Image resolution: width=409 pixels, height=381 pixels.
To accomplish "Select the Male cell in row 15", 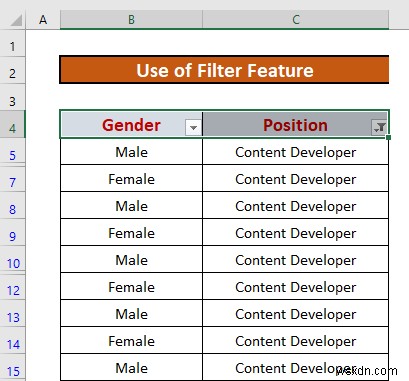I will click(x=131, y=368).
